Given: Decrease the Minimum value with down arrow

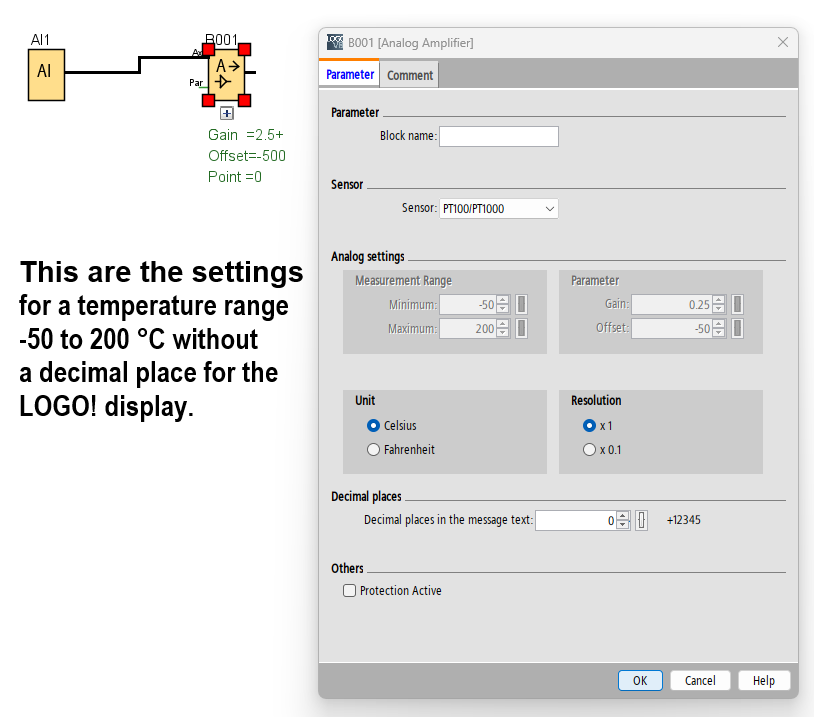Looking at the screenshot, I should coord(503,309).
